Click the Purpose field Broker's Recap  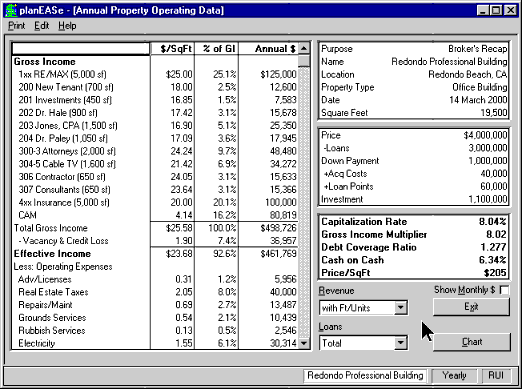point(478,49)
